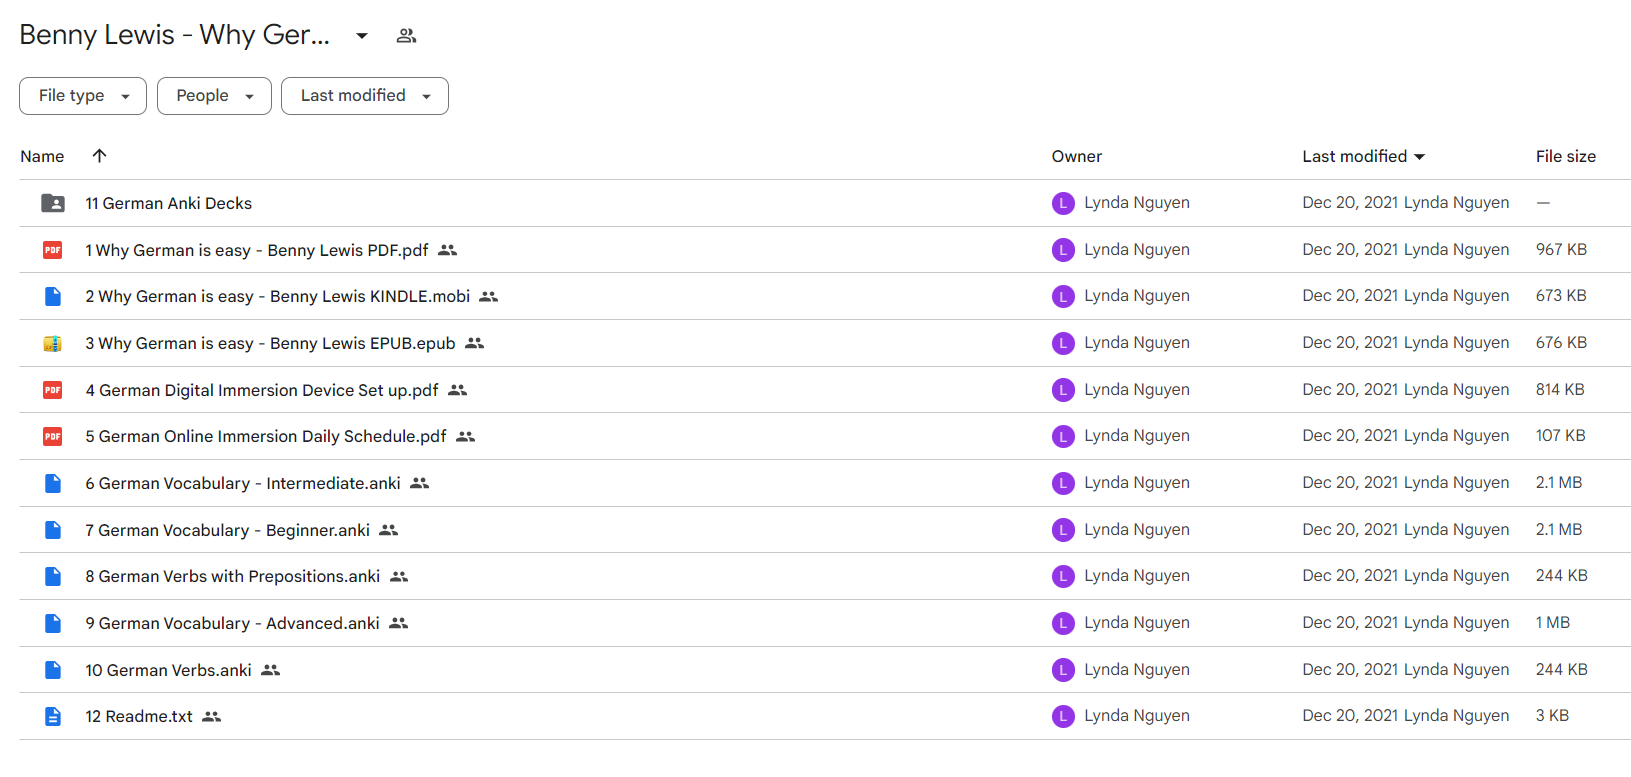The image size is (1631, 777).
Task: Sort by the Name column header
Action: [x=42, y=157]
